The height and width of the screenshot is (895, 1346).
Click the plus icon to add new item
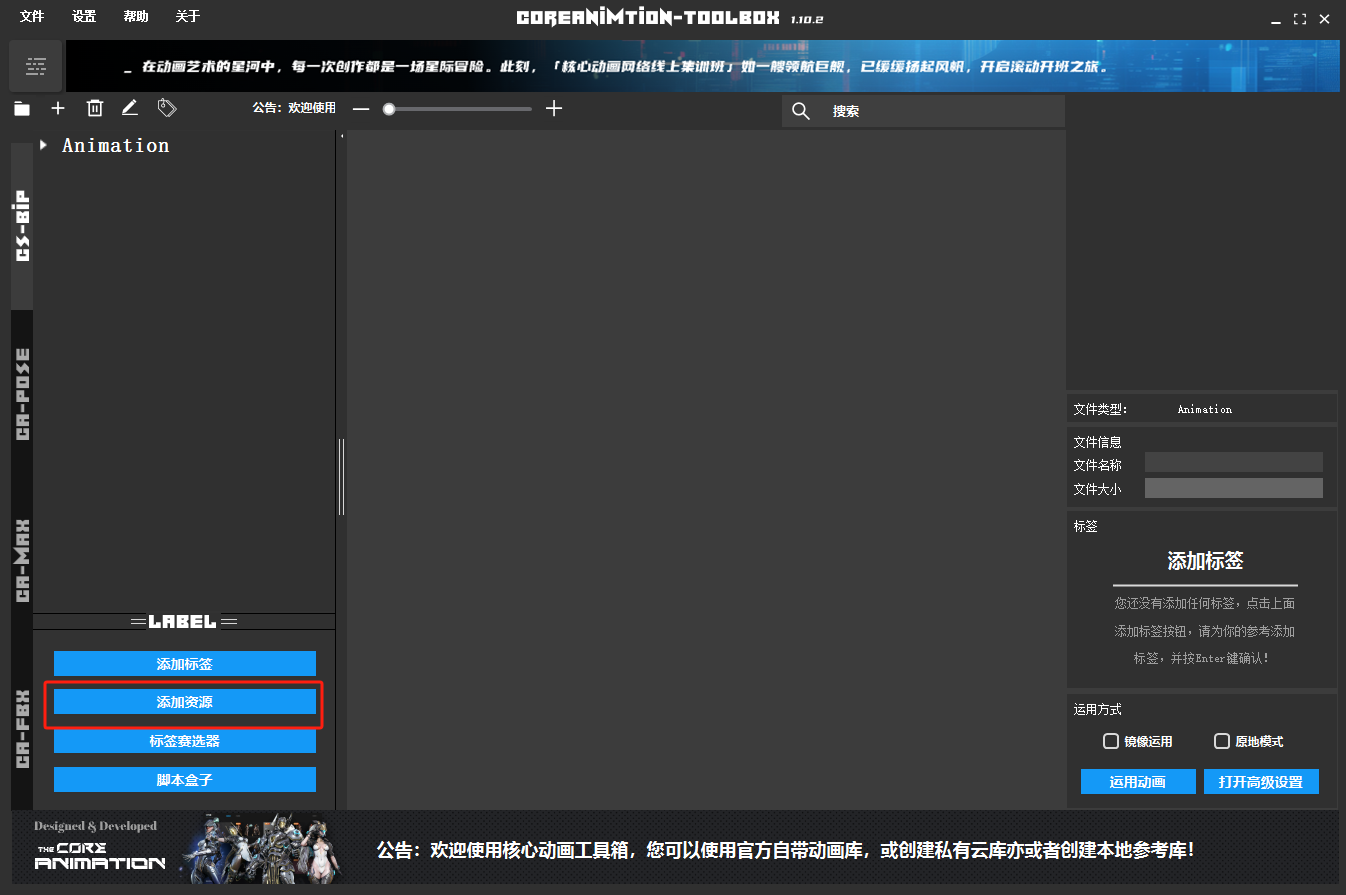[58, 109]
